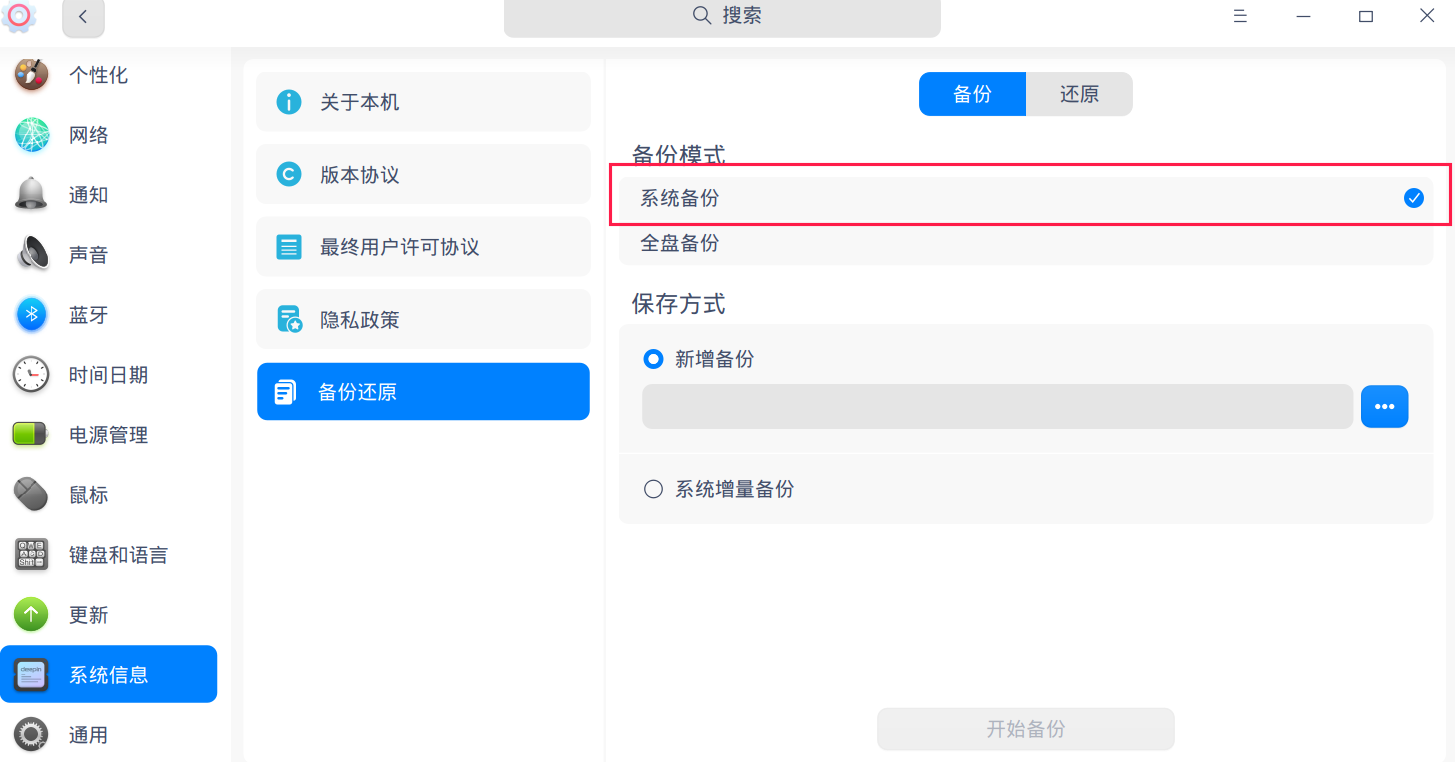Open Keyboard and Language (键盘和语言) icon
This screenshot has height=762, width=1455.
(32, 555)
